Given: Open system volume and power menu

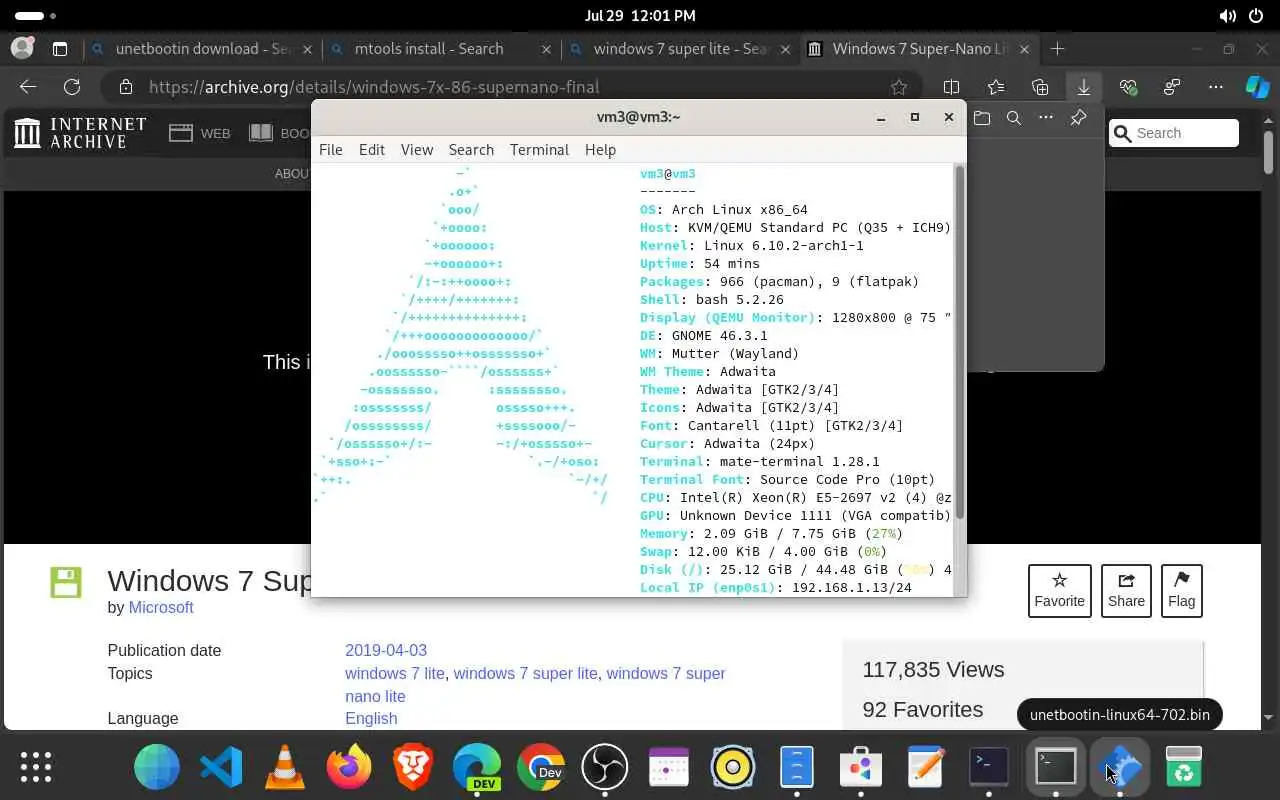Looking at the screenshot, I should (x=1242, y=15).
